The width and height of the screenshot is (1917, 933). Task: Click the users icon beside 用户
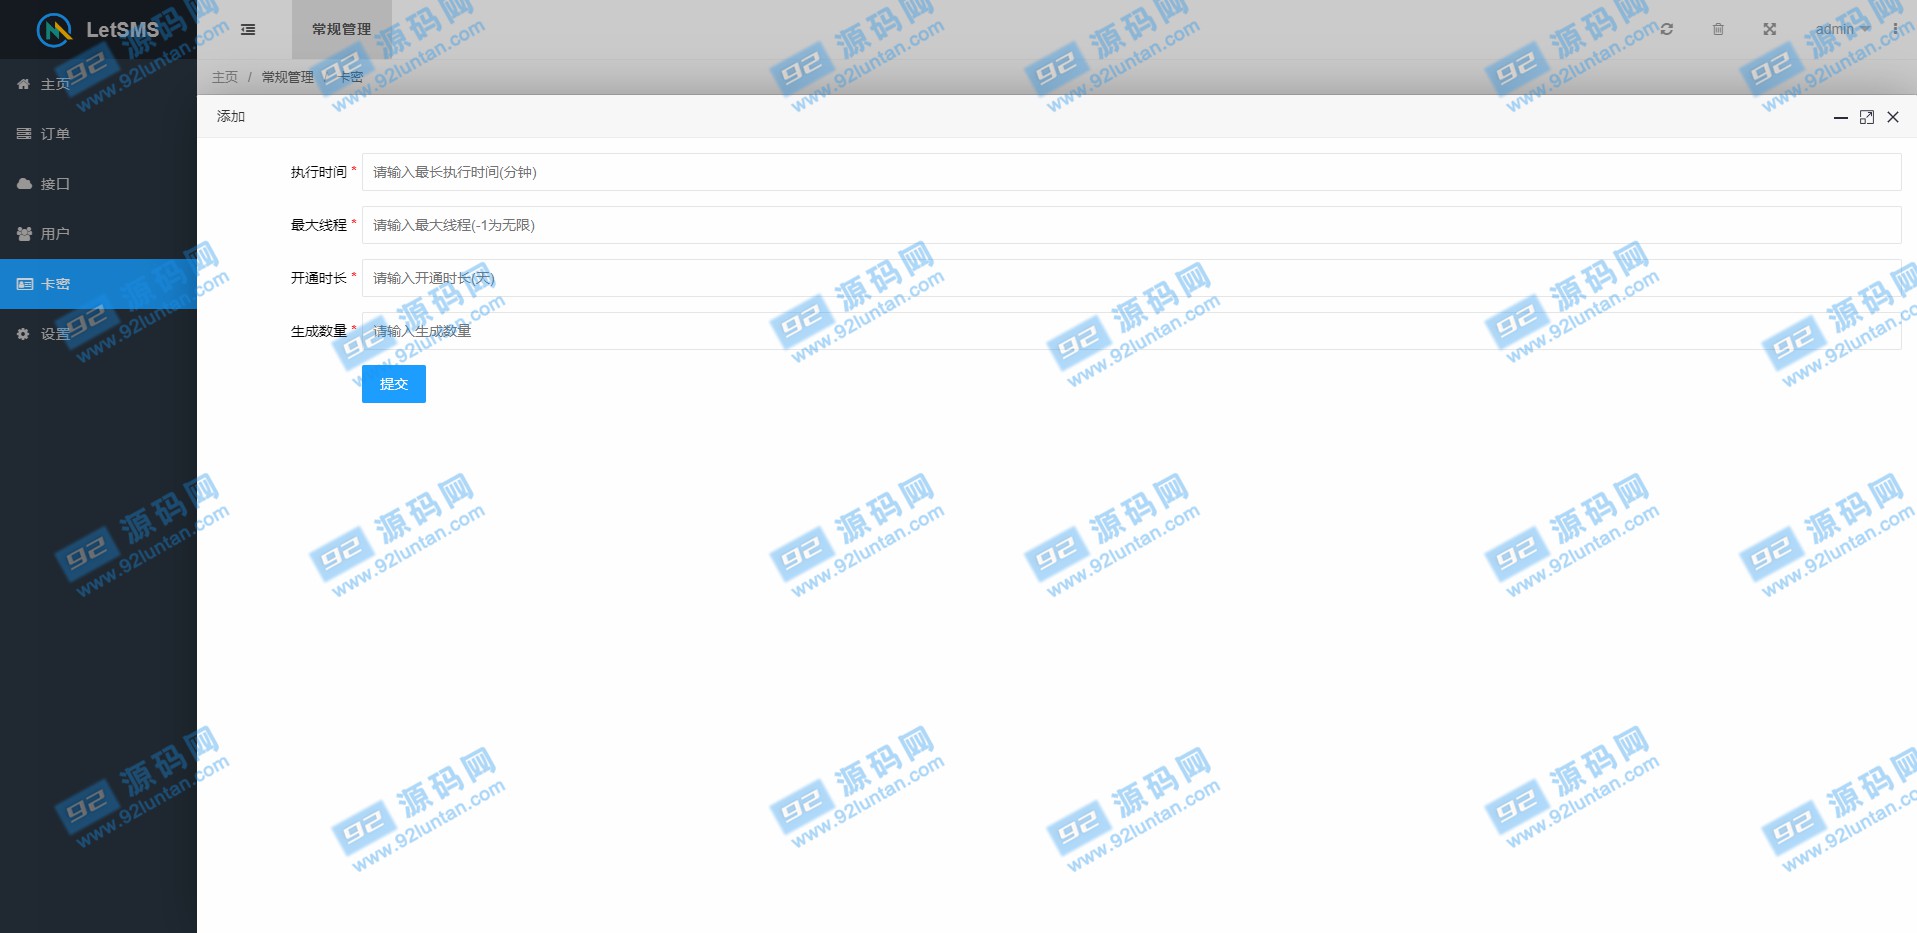pyautogui.click(x=24, y=233)
